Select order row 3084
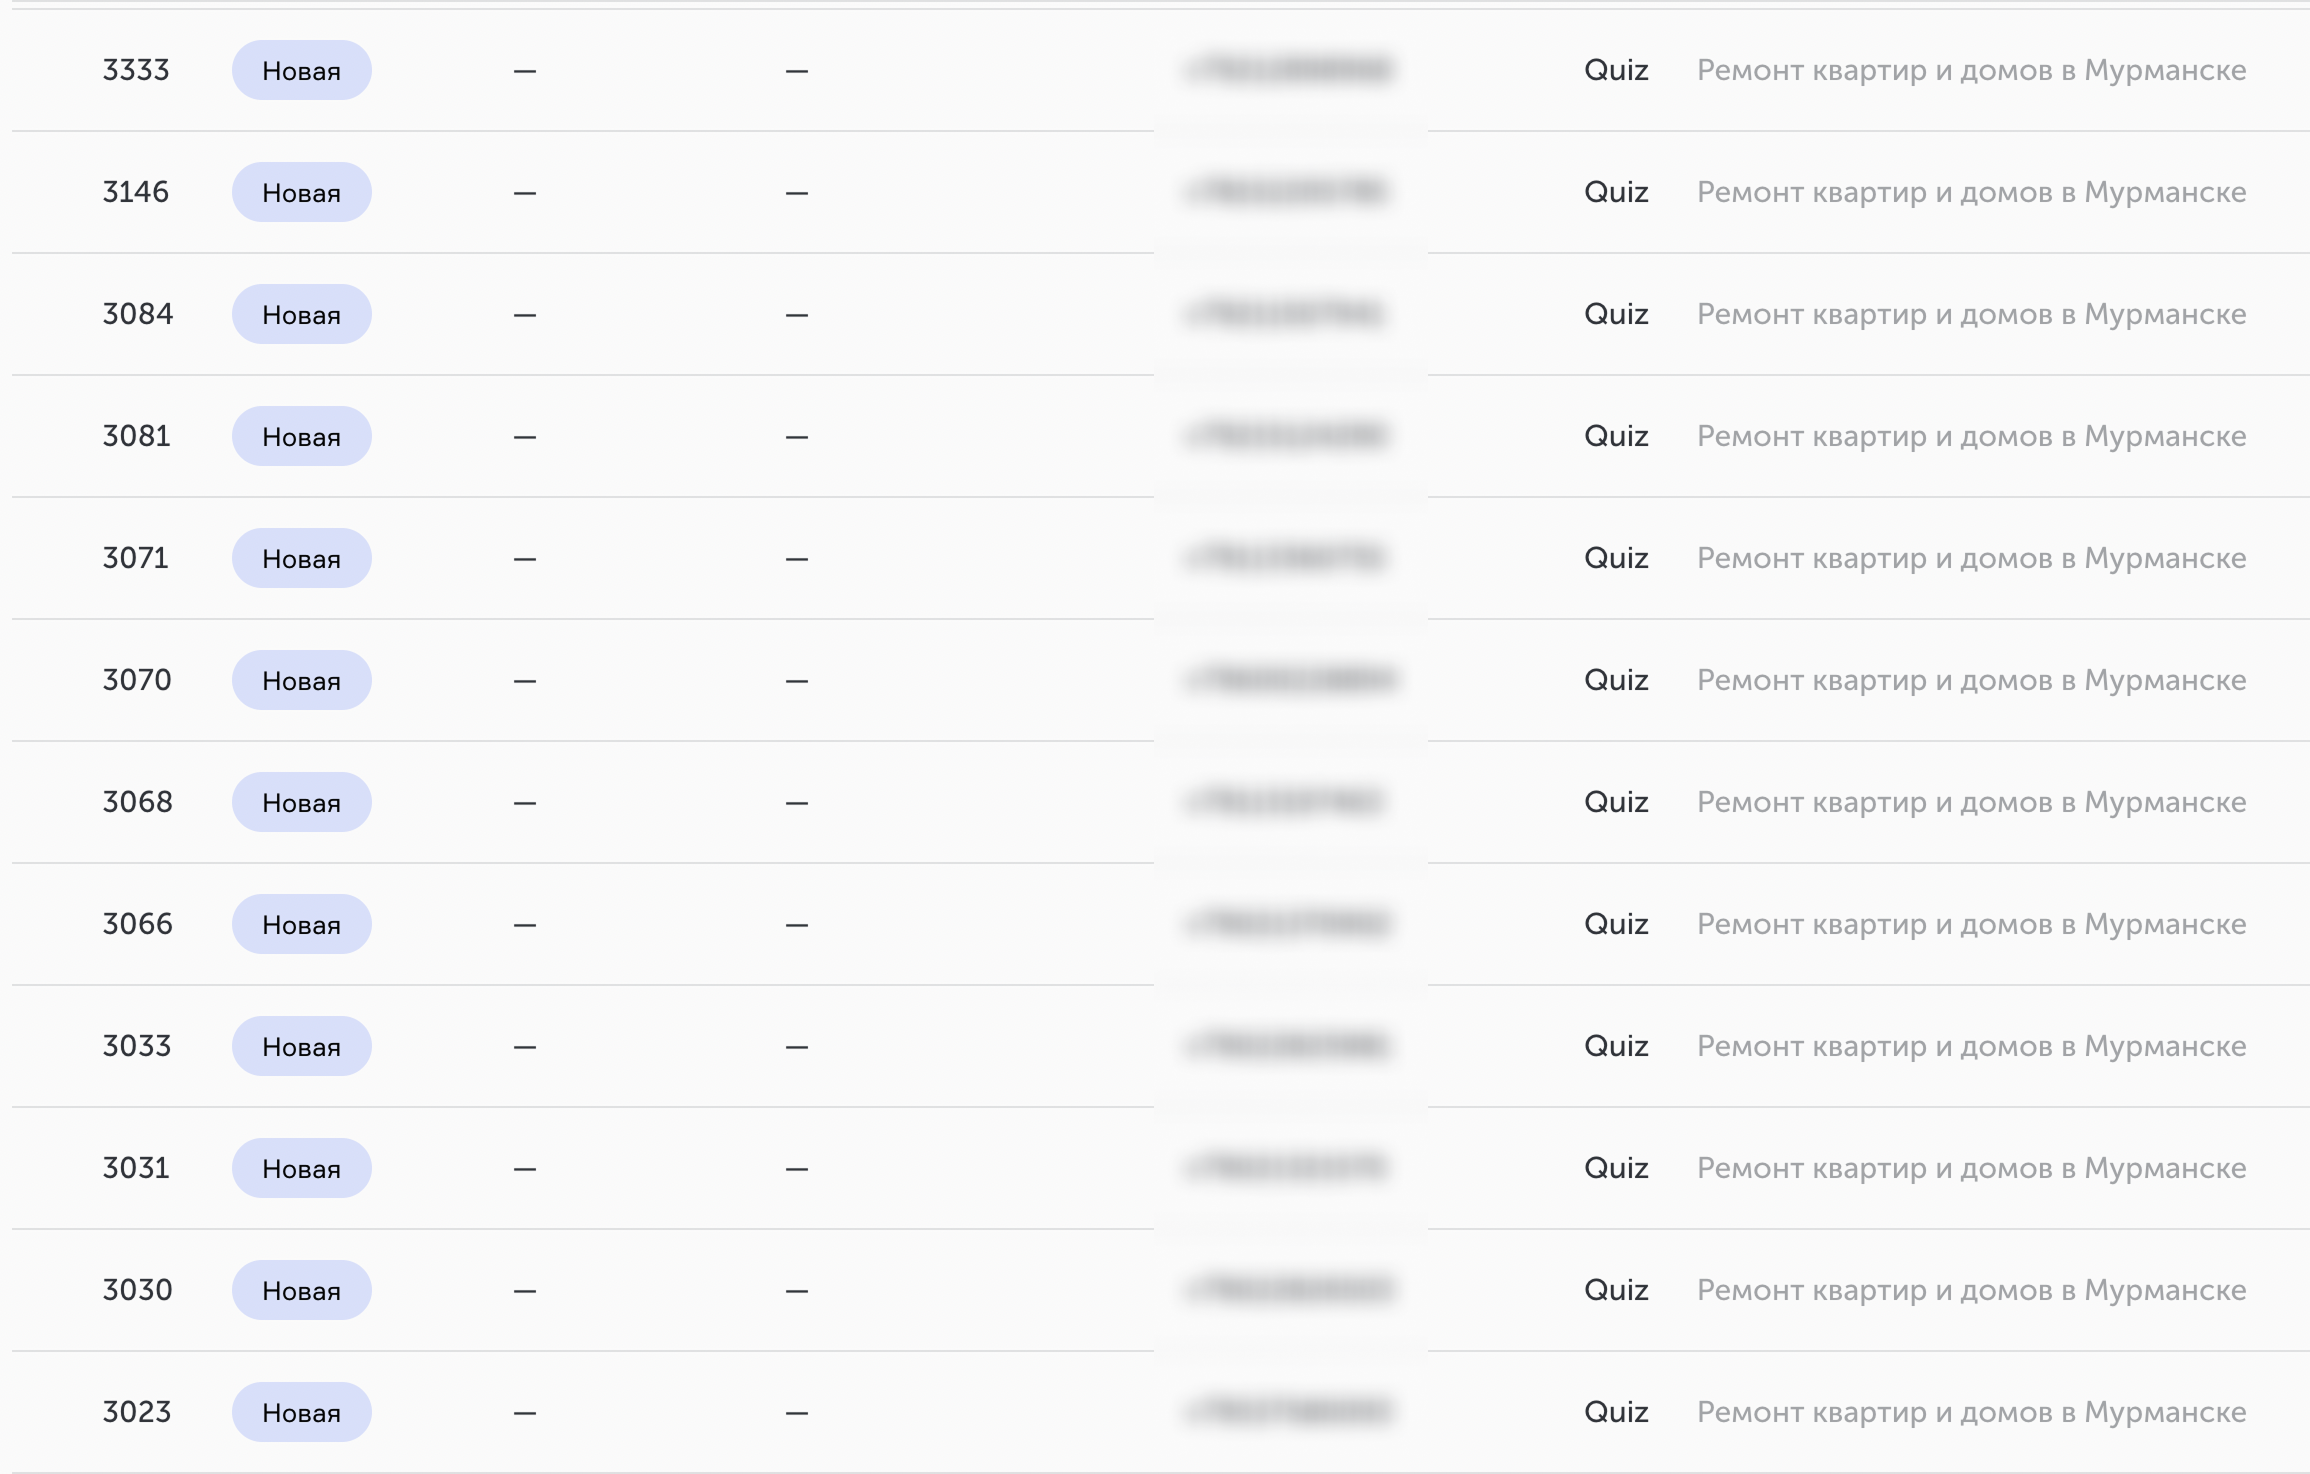The width and height of the screenshot is (2310, 1474). 1160,314
